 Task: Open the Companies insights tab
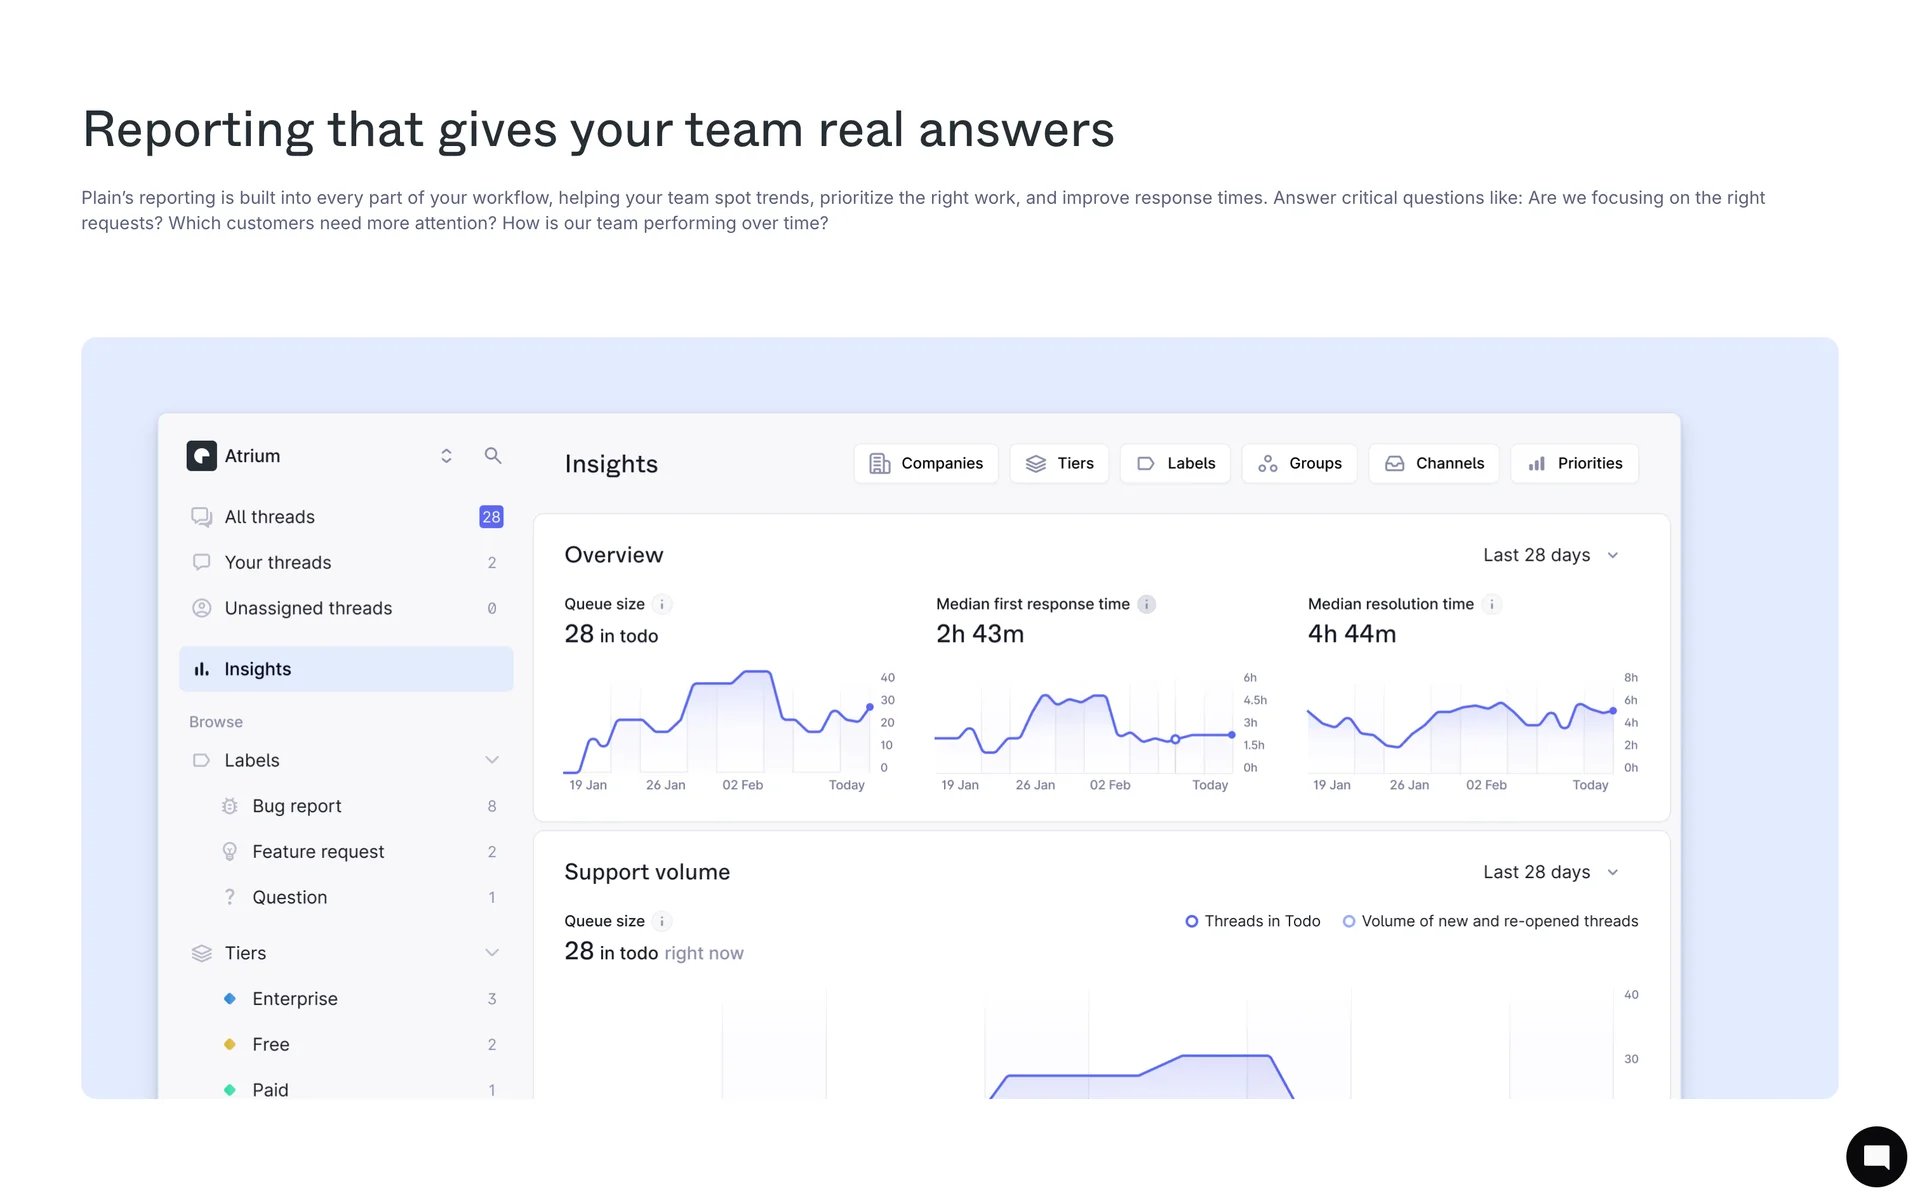click(926, 464)
